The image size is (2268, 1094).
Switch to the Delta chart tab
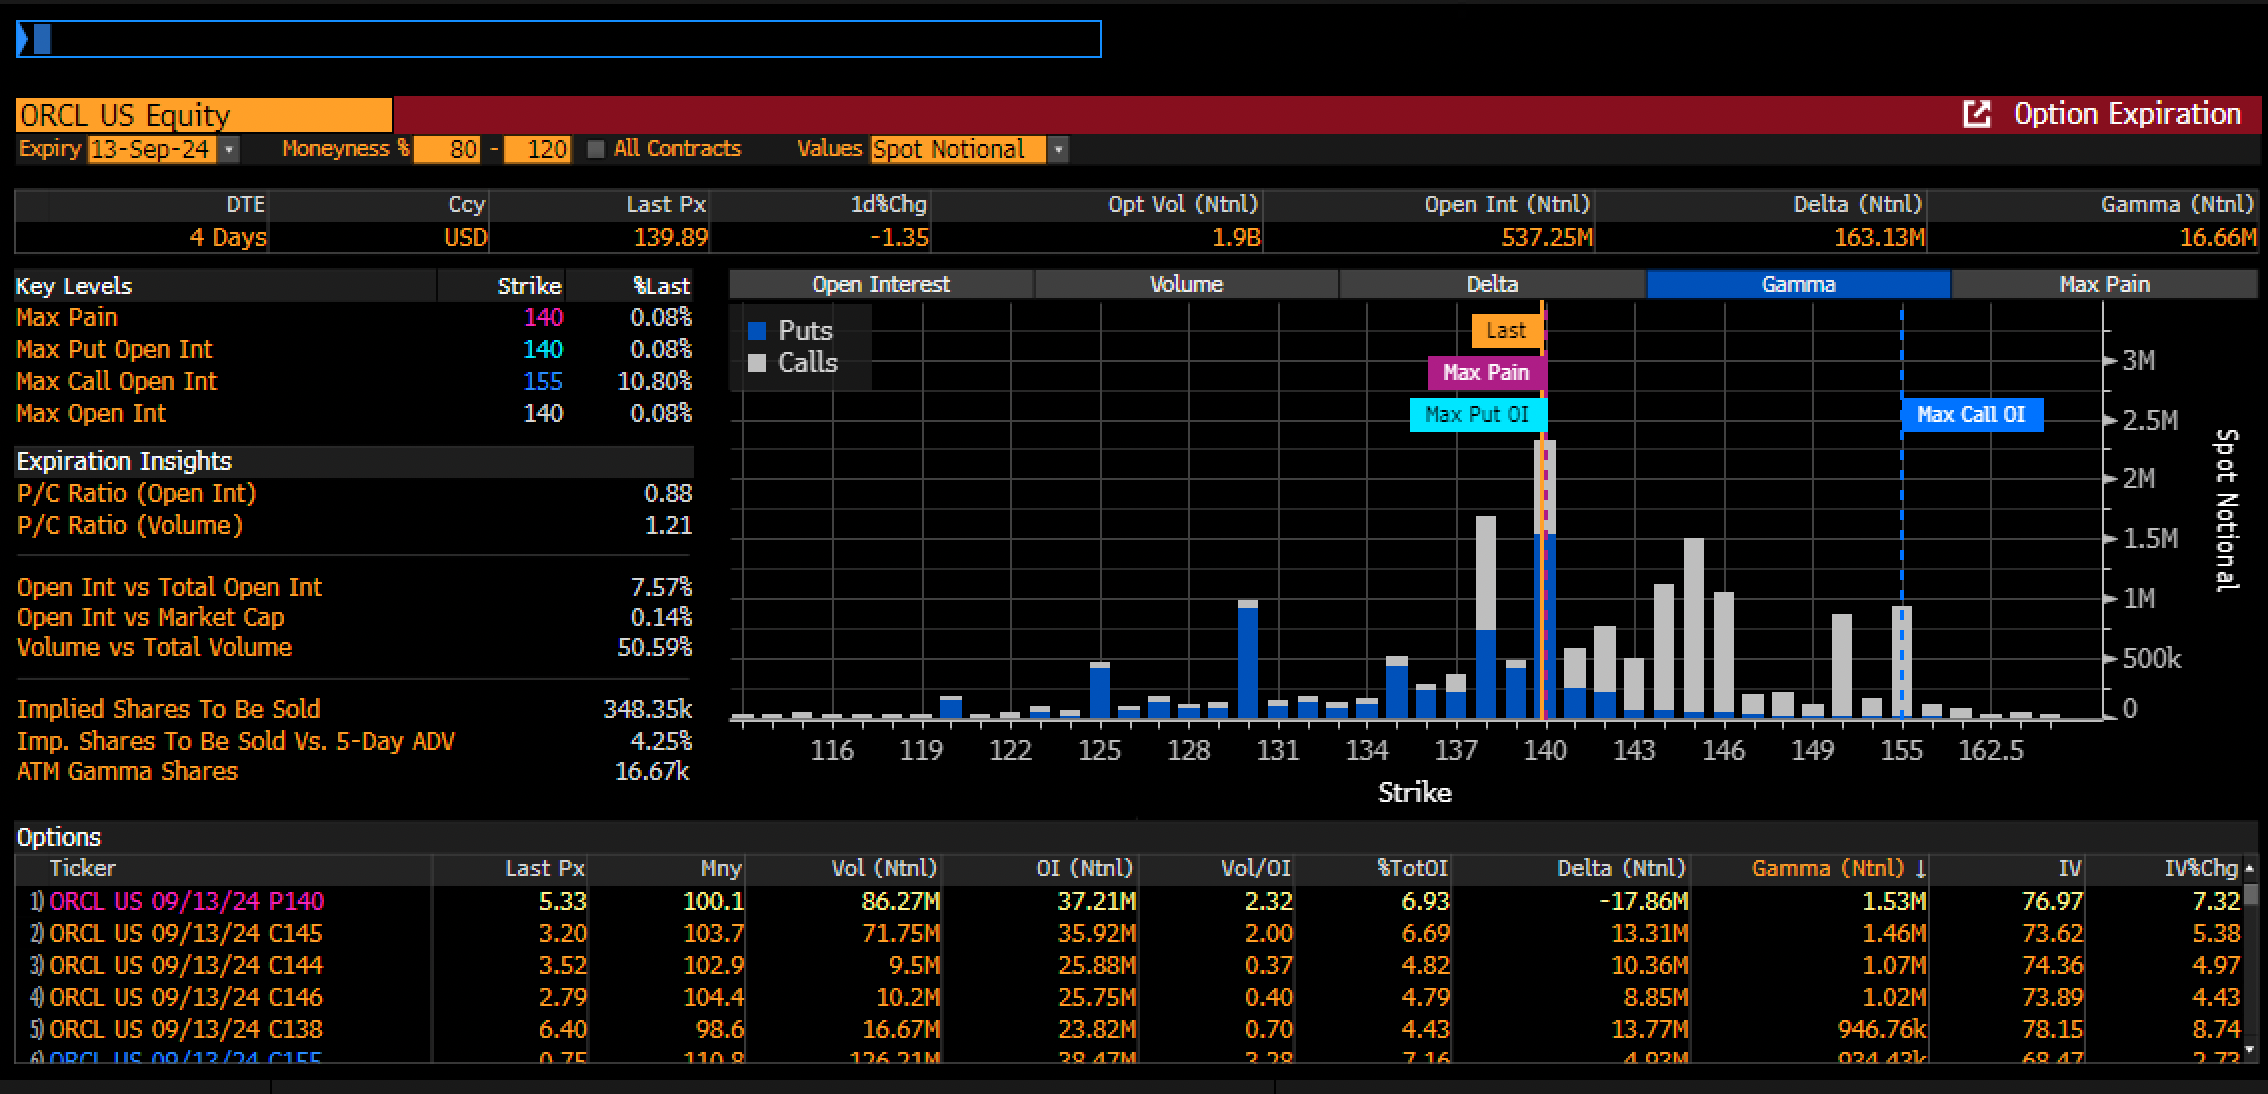[x=1492, y=284]
